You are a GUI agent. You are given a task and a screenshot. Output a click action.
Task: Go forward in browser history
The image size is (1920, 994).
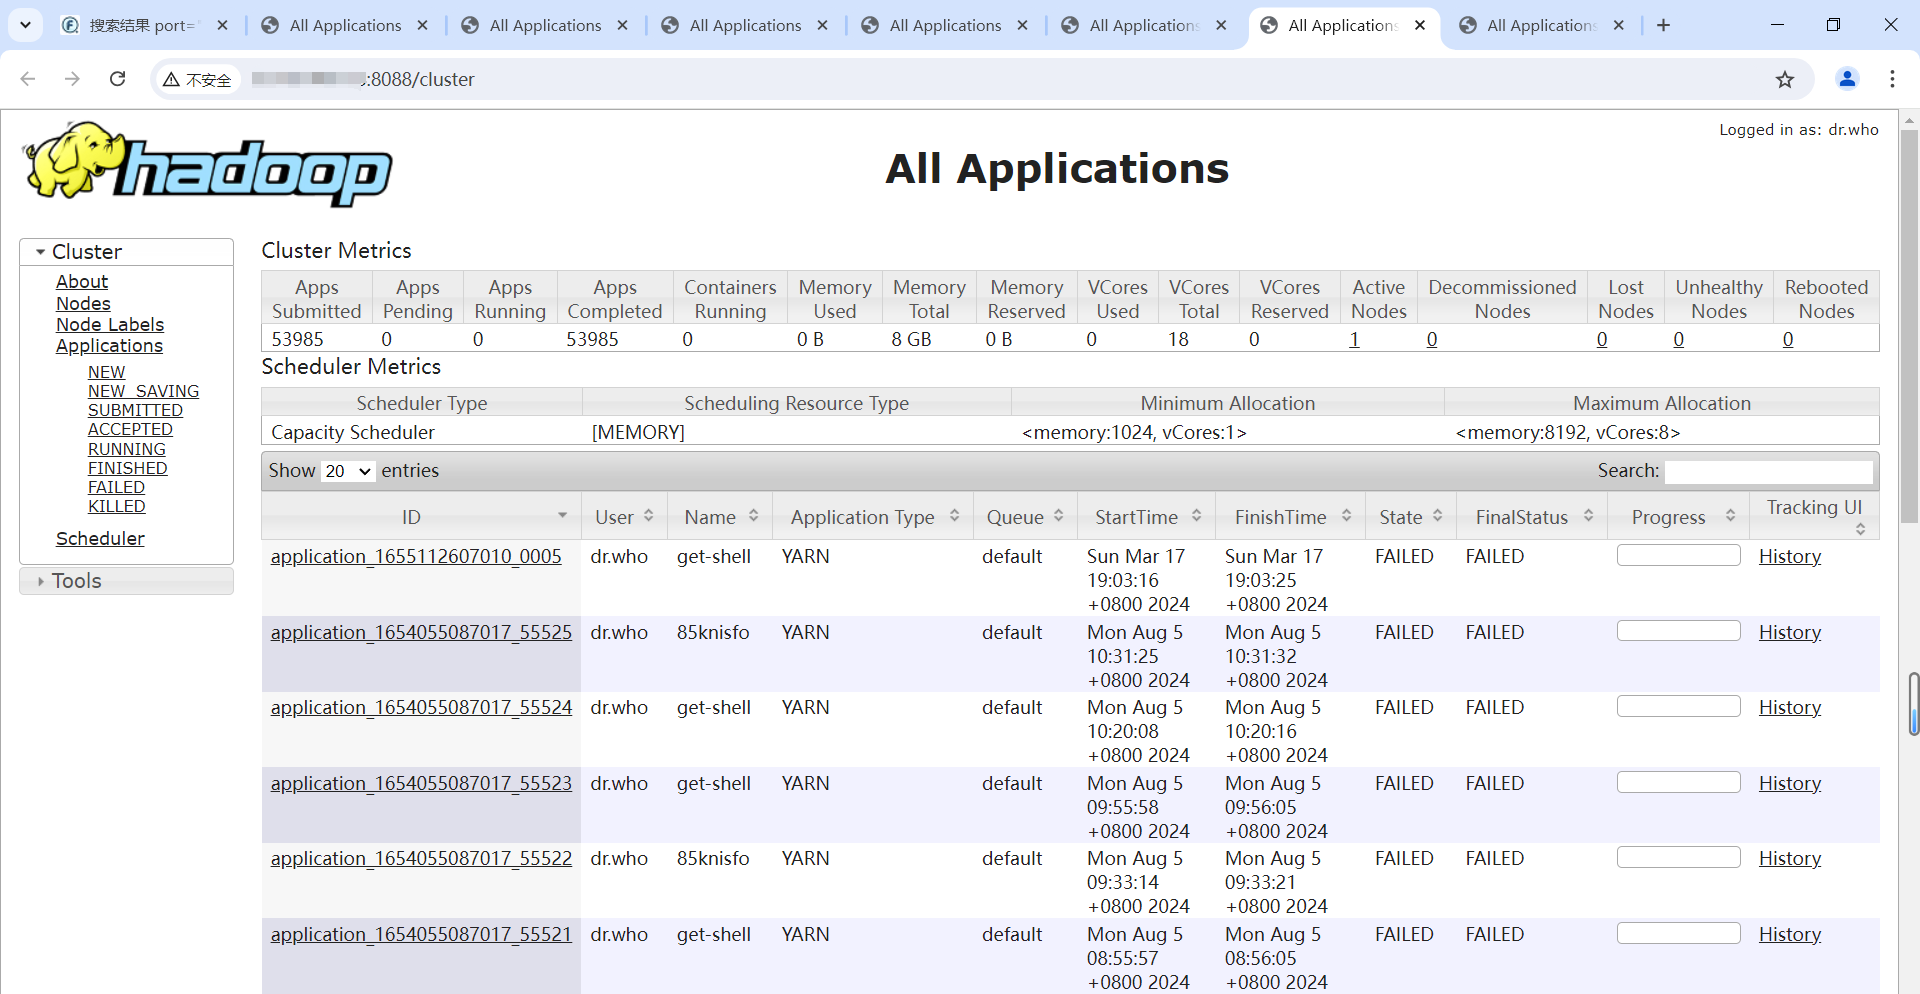[x=72, y=79]
